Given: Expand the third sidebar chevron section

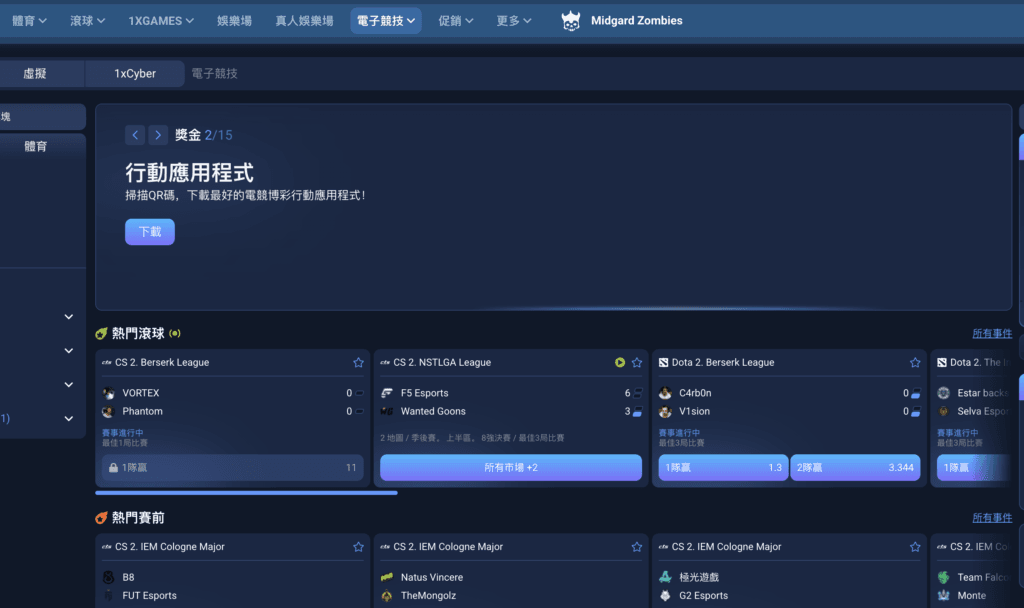Looking at the screenshot, I should (69, 385).
